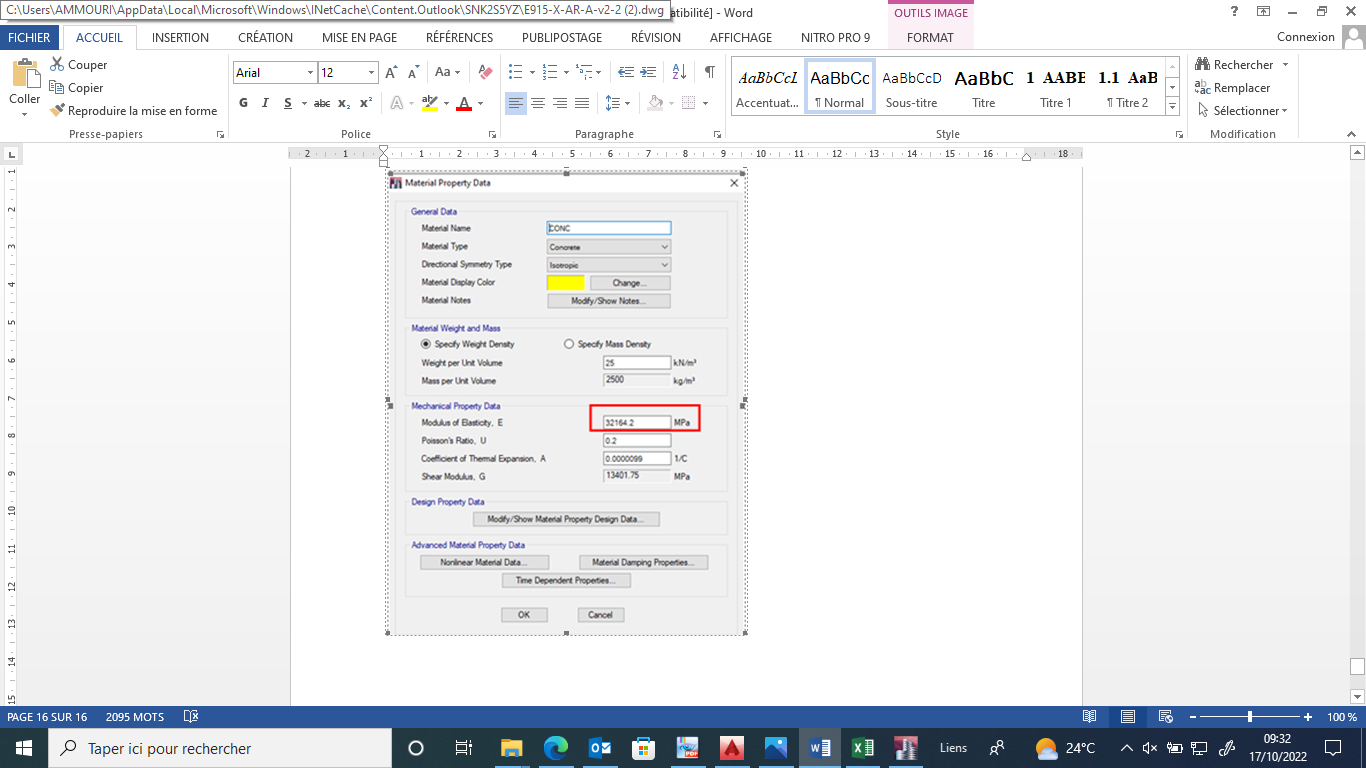Open the Police dialog launcher
1366x768 pixels.
492,134
